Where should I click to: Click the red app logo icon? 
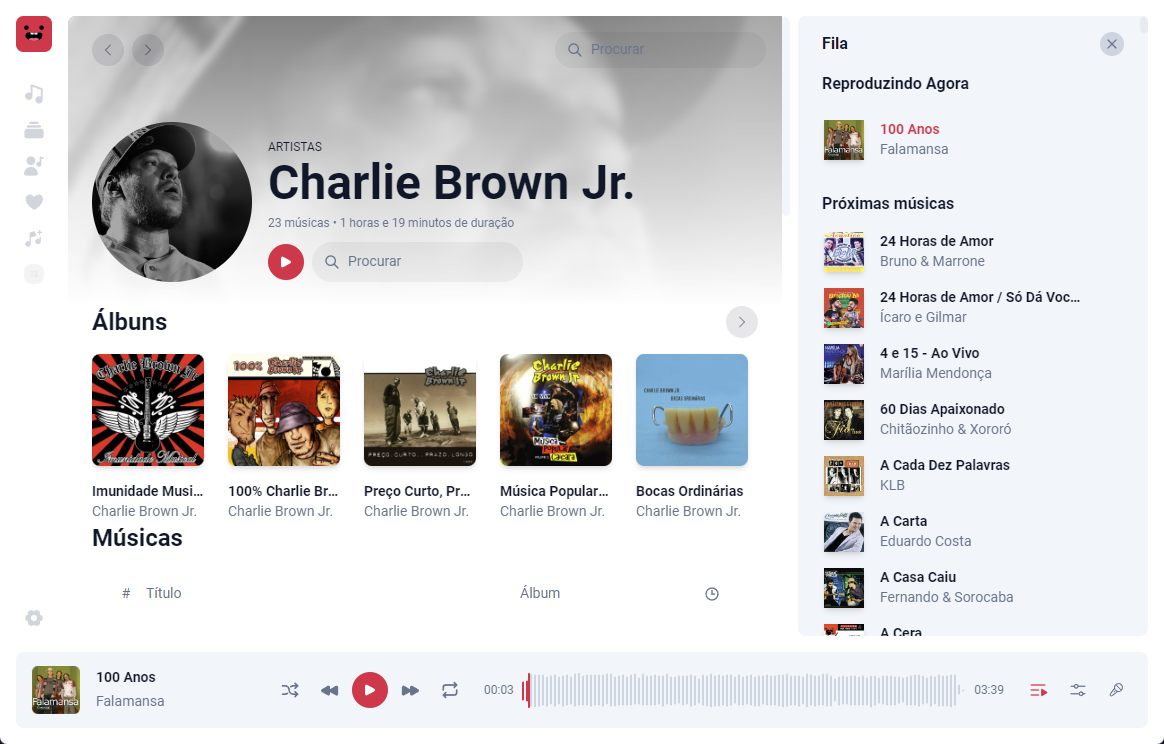pyautogui.click(x=34, y=34)
